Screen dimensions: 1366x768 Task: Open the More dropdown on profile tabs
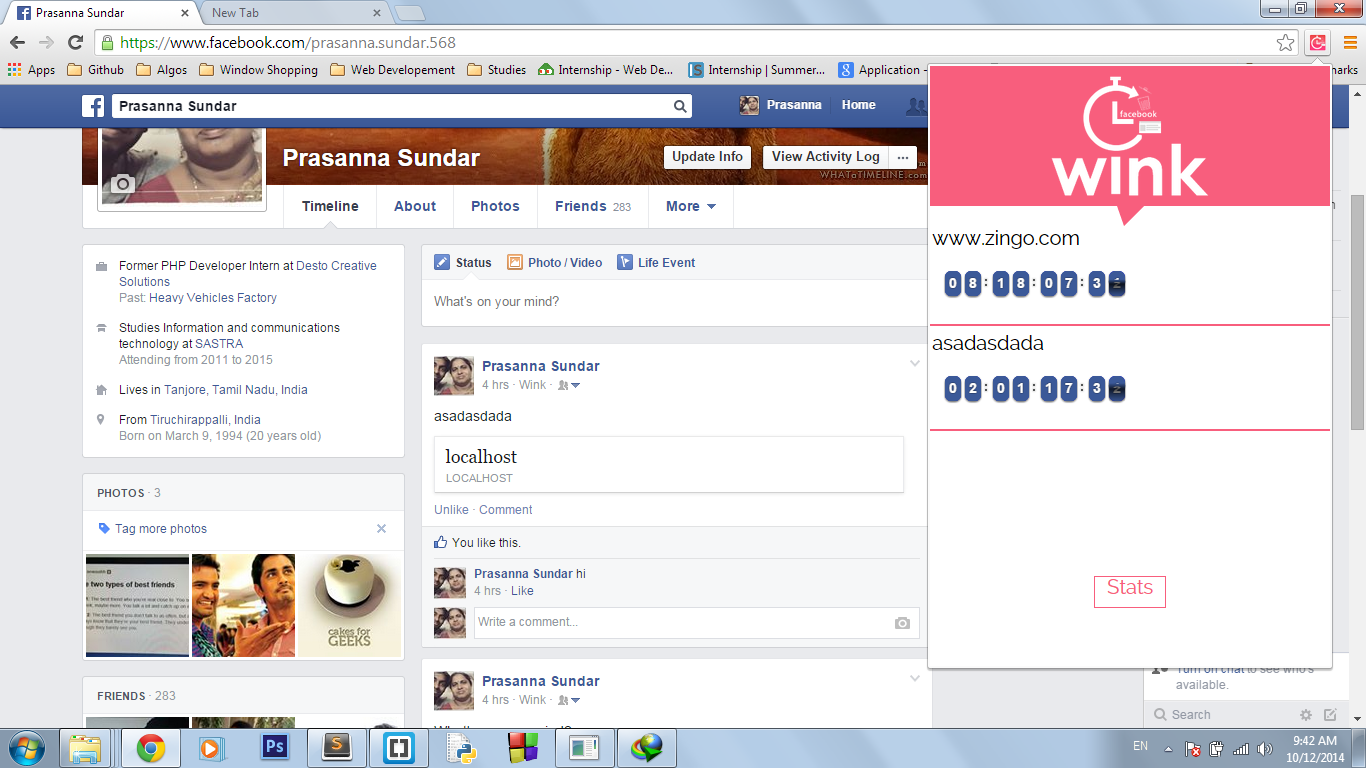point(691,206)
